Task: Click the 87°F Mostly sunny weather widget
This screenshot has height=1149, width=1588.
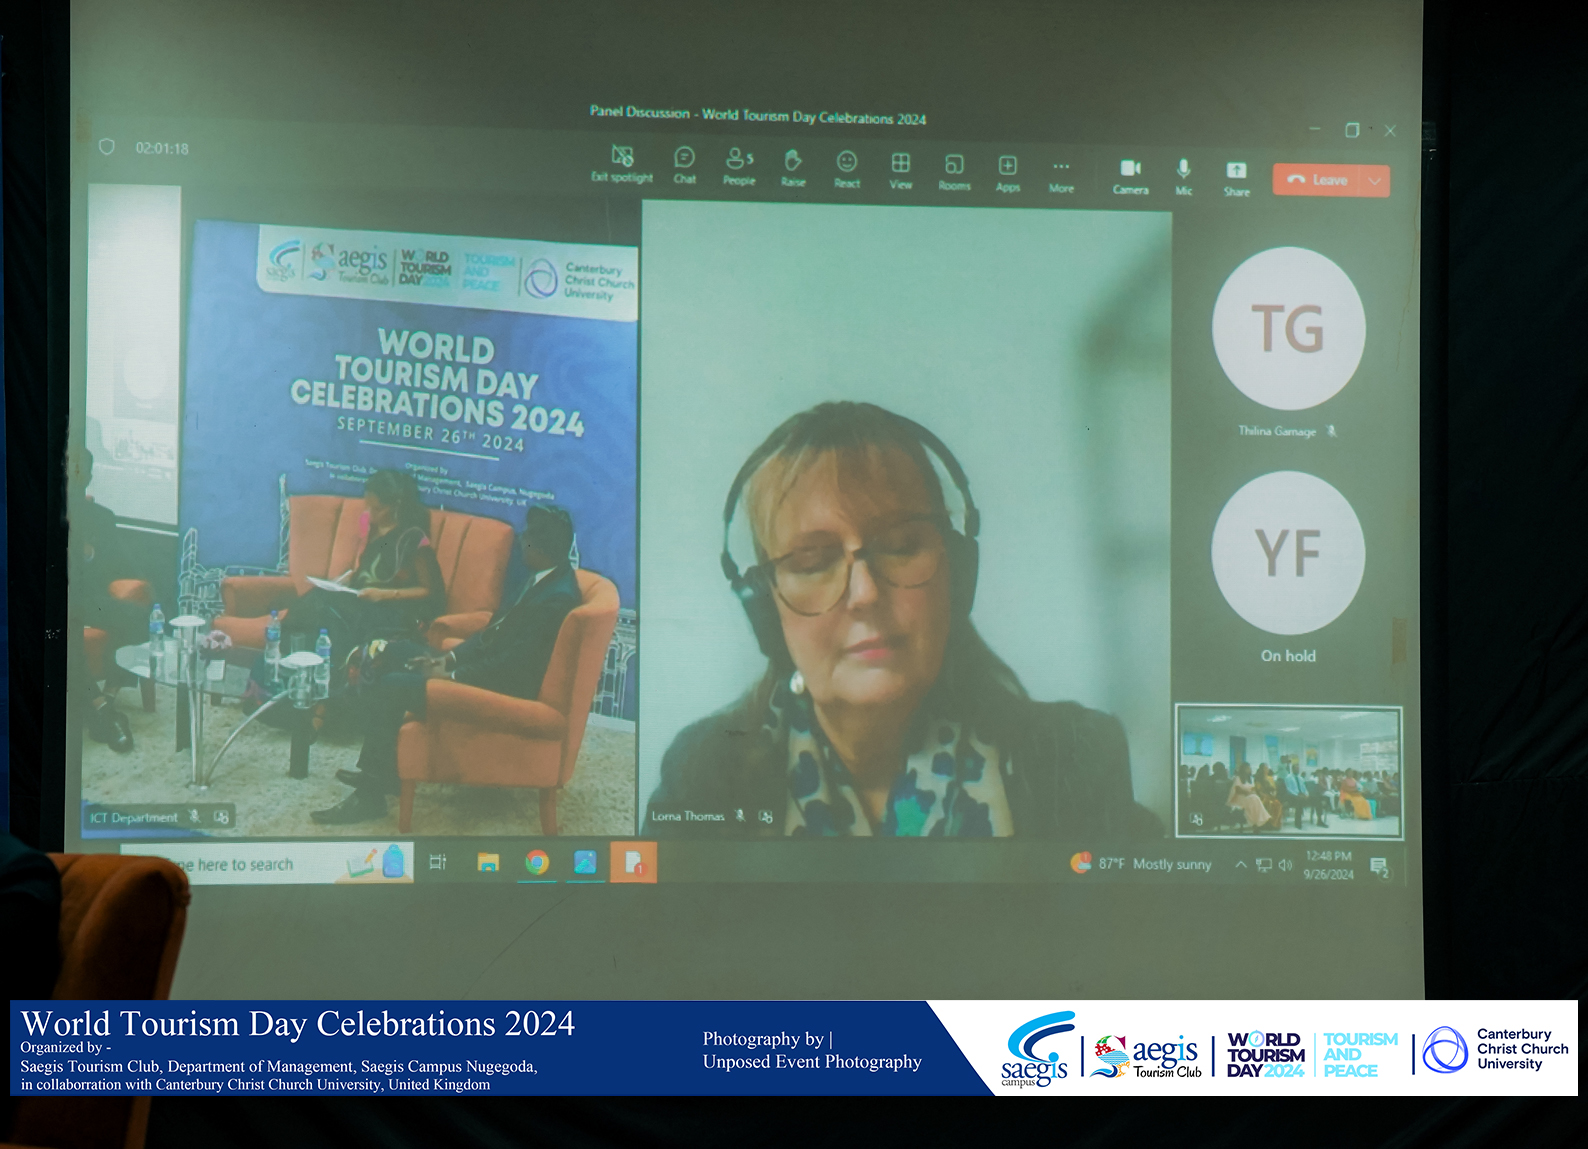Action: click(1141, 863)
